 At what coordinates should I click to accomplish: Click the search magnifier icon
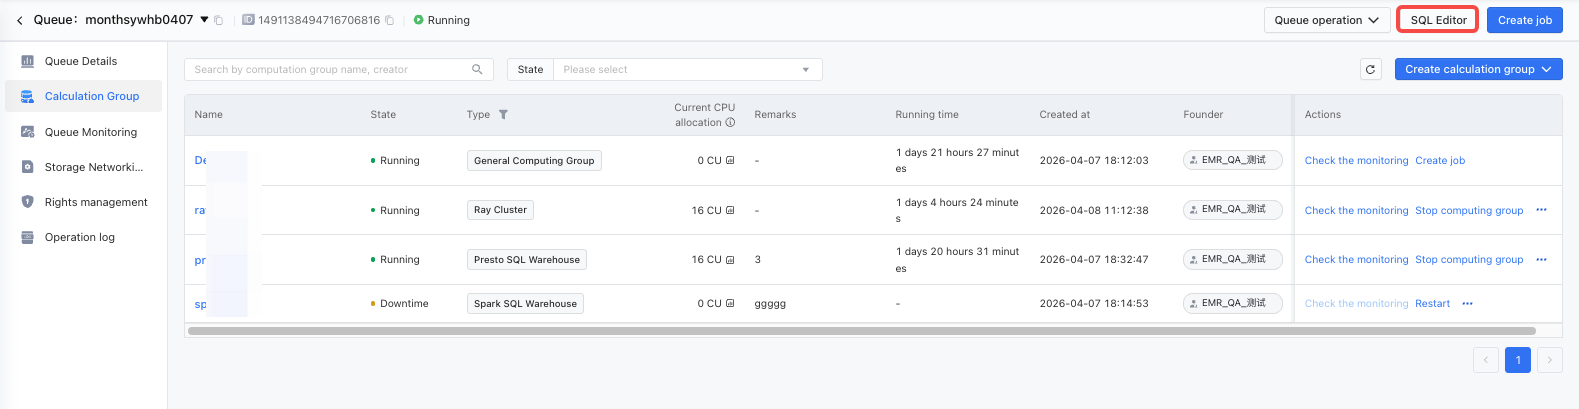(x=477, y=69)
